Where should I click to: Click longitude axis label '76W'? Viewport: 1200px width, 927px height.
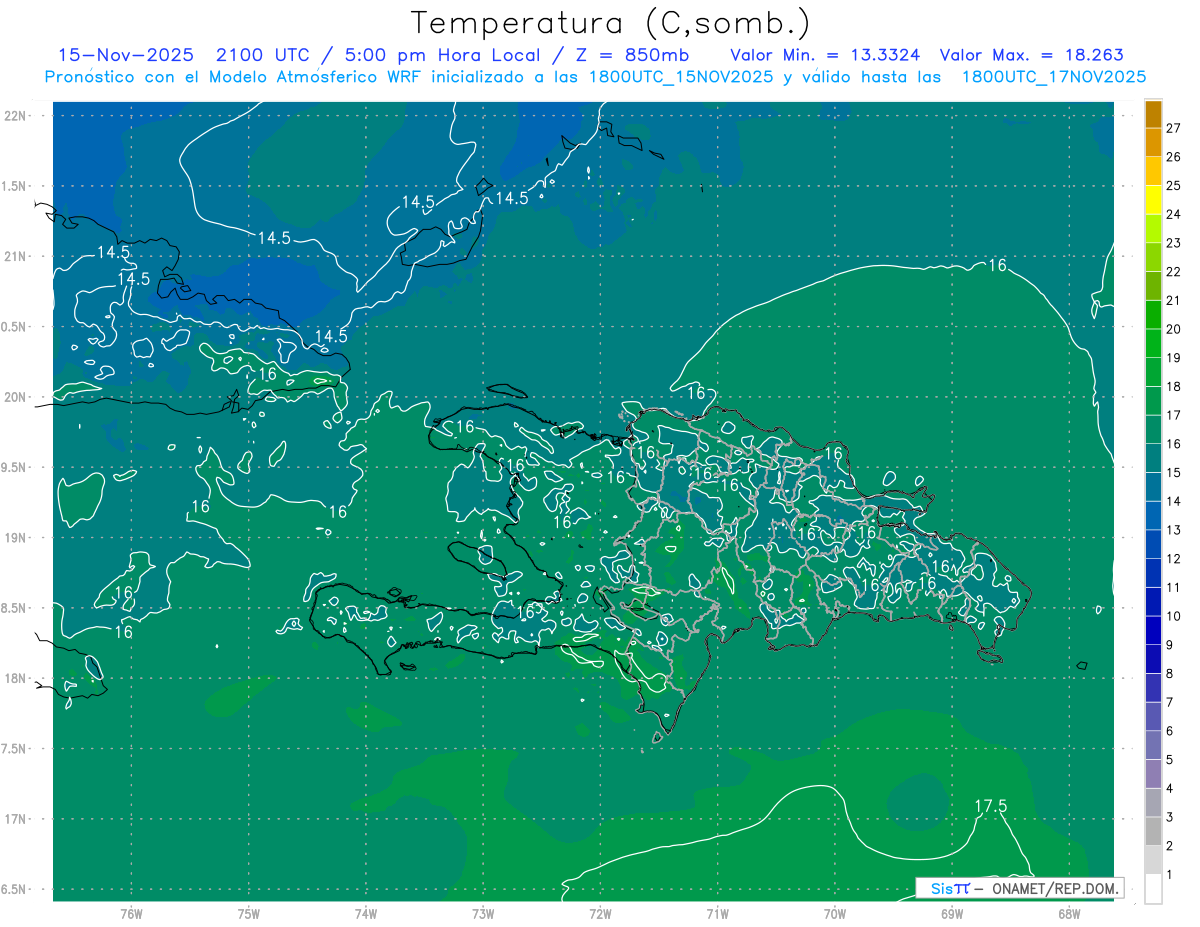point(131,913)
